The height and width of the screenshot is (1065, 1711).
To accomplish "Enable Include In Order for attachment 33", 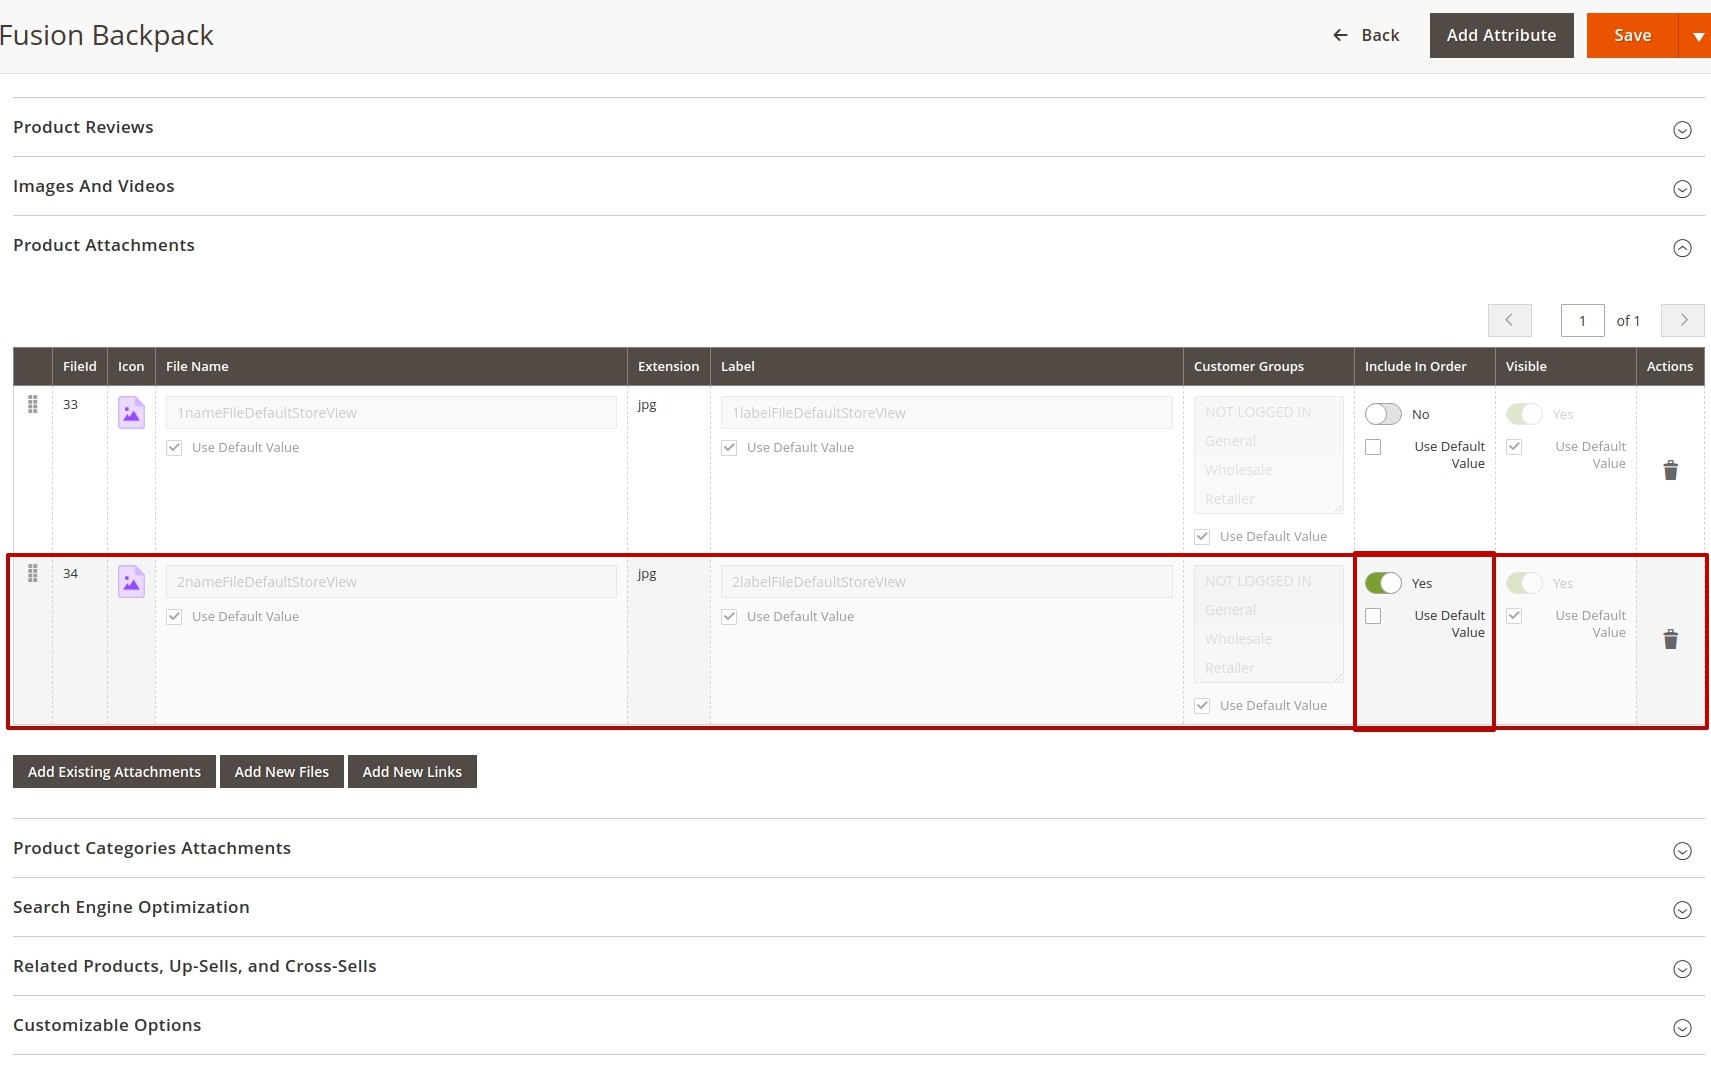I will [x=1383, y=414].
